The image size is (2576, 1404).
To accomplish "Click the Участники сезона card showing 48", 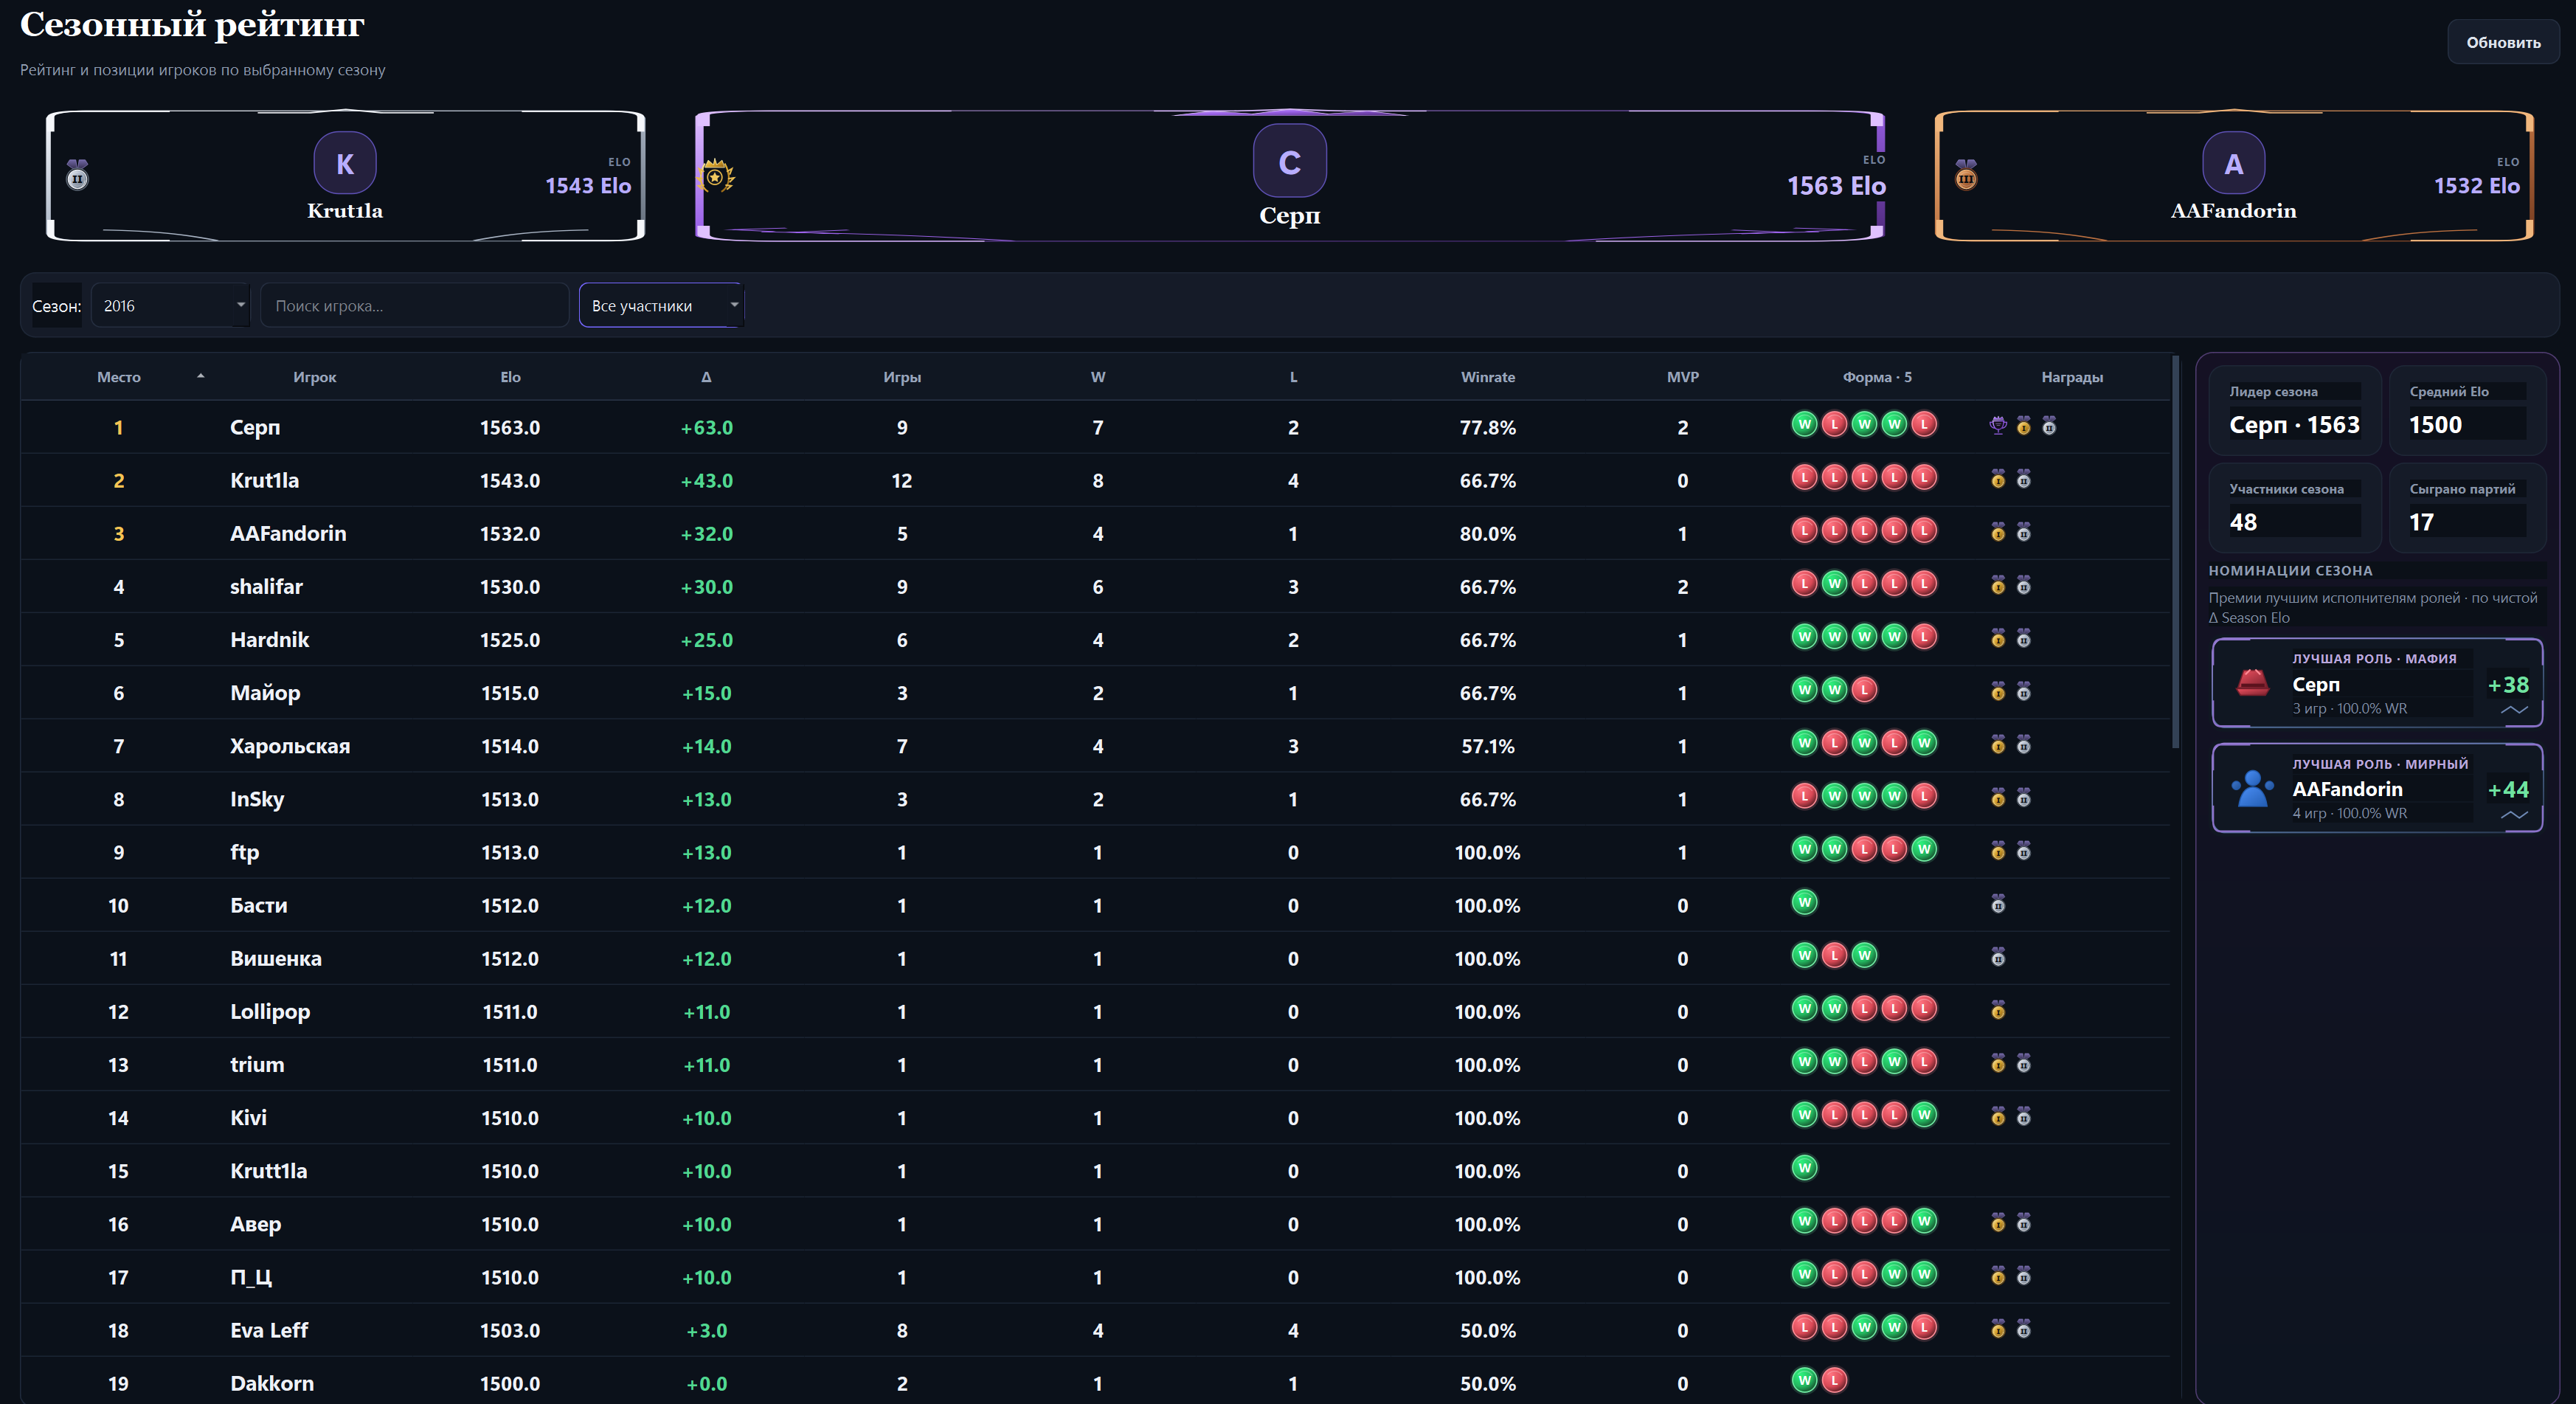I will point(2294,508).
